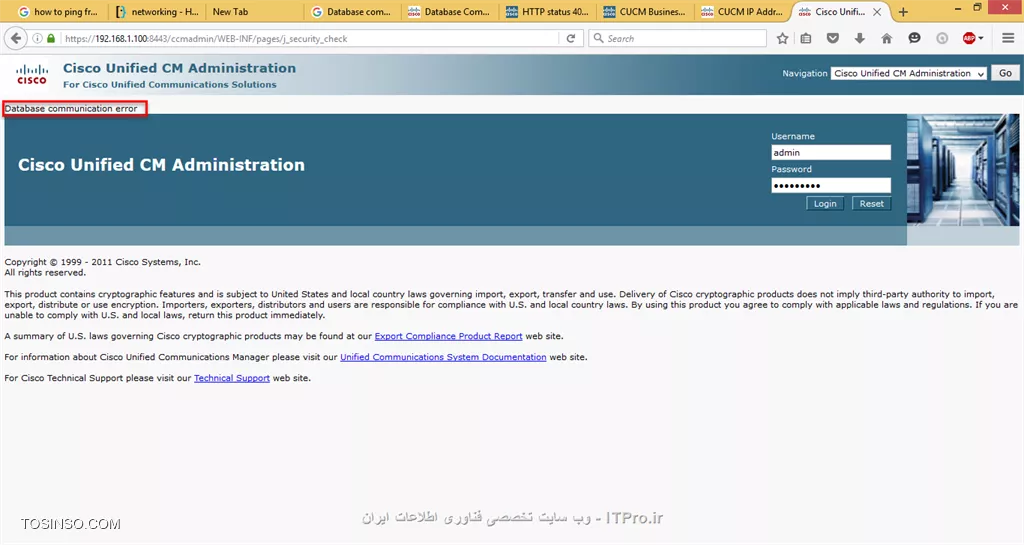Click the Database communication error message
The image size is (1024, 545).
pyautogui.click(x=71, y=108)
